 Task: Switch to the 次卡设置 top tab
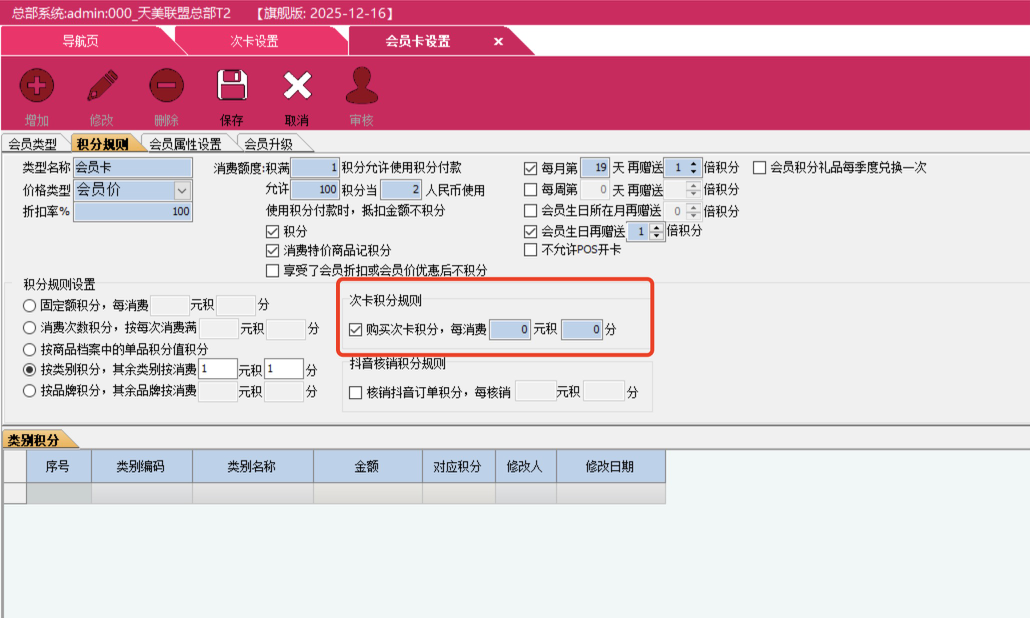point(254,41)
